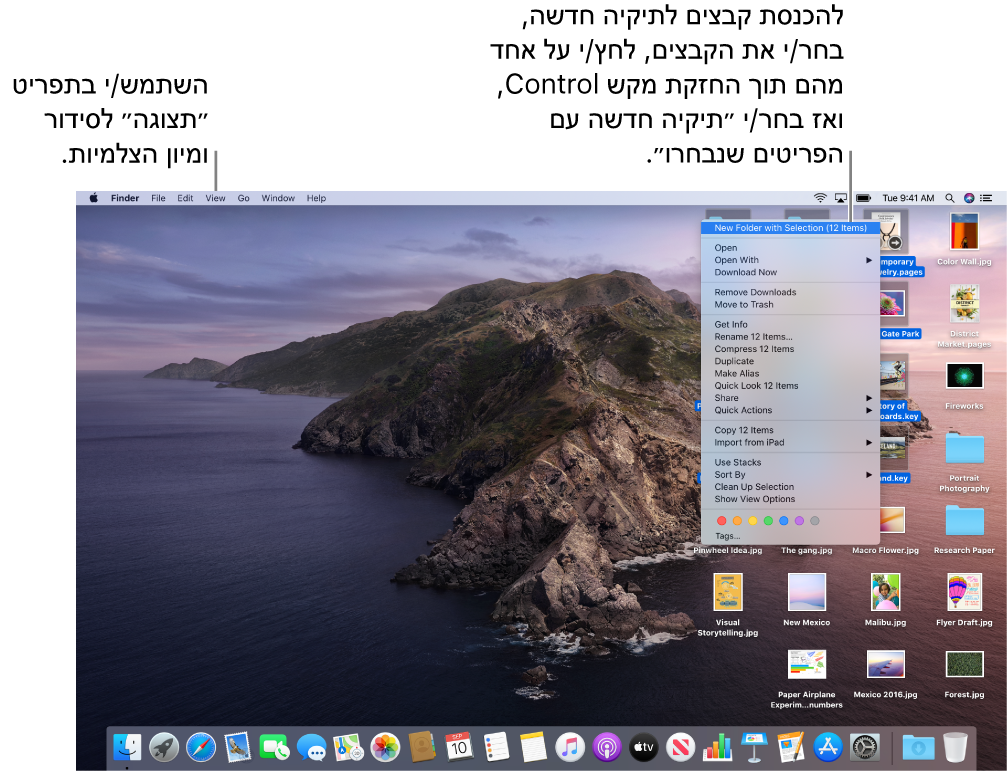Open the Go menu
1008x771 pixels.
[244, 198]
